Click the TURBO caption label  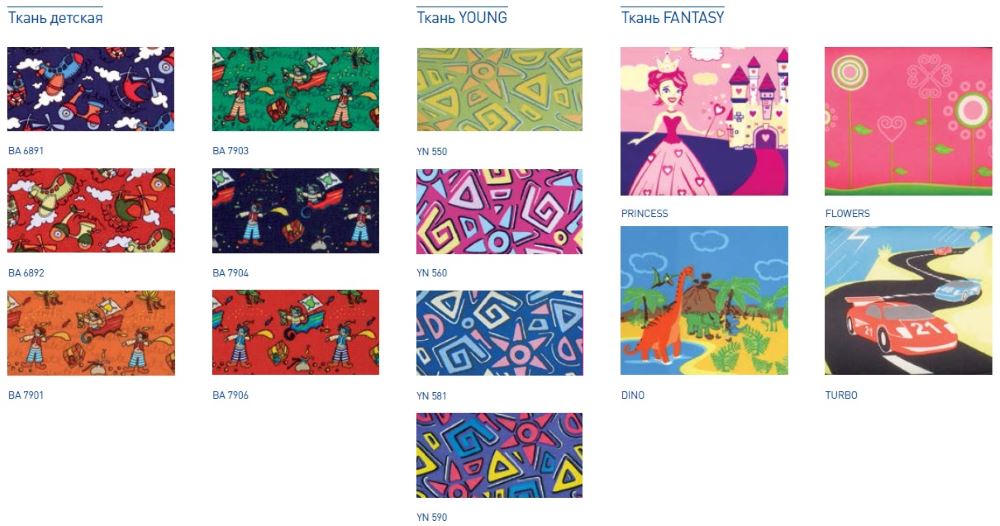841,395
